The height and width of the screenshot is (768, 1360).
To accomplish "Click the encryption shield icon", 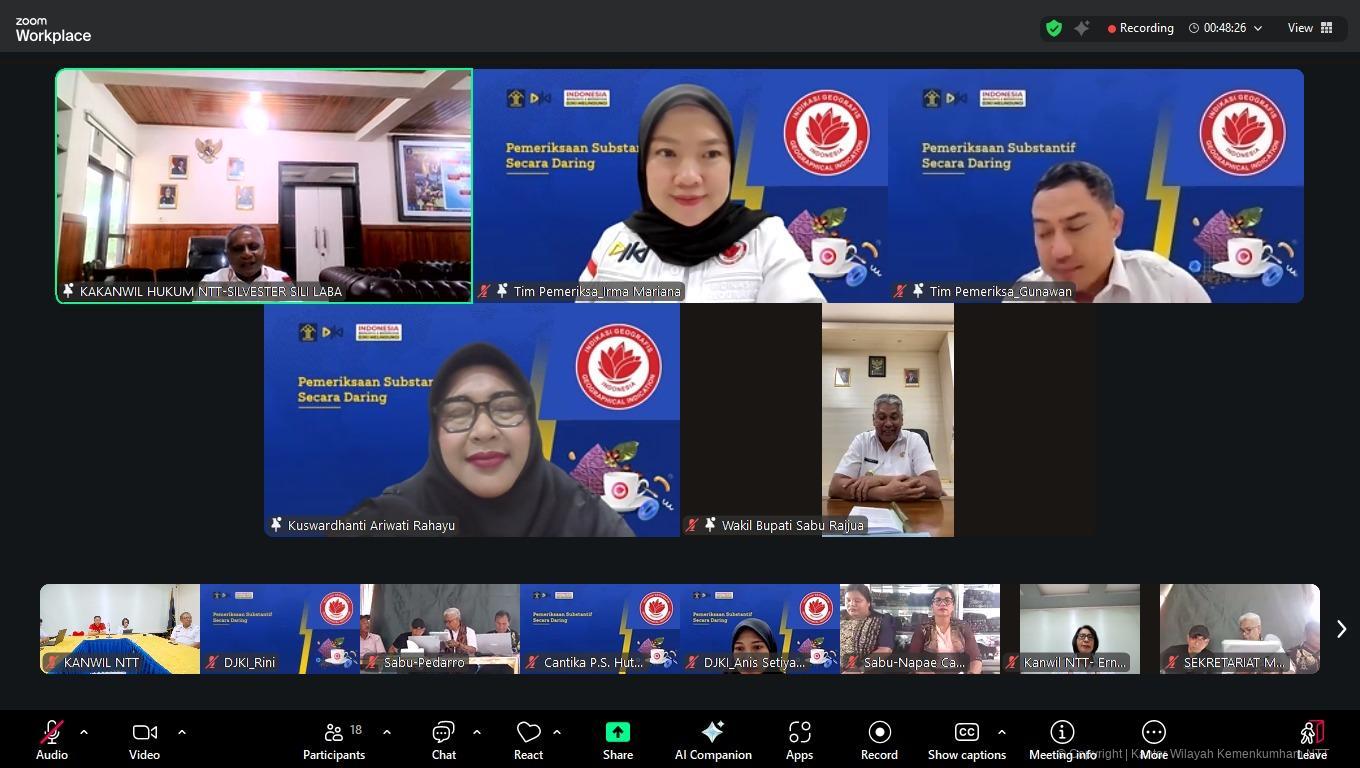I will click(1053, 28).
